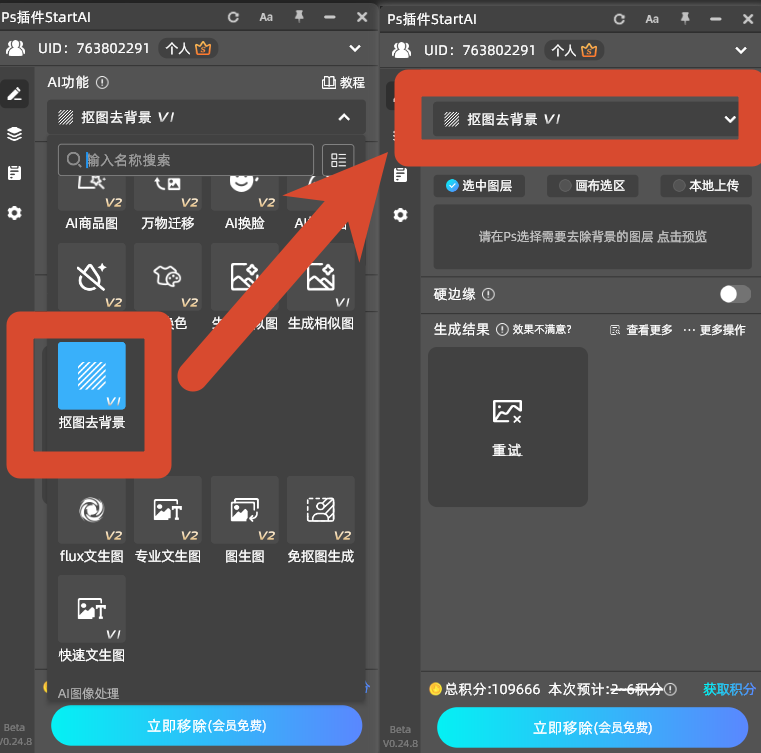Screen dimensions: 761x753
Task: Expand the 抠图去背景 dropdown in right panel
Action: tap(730, 119)
